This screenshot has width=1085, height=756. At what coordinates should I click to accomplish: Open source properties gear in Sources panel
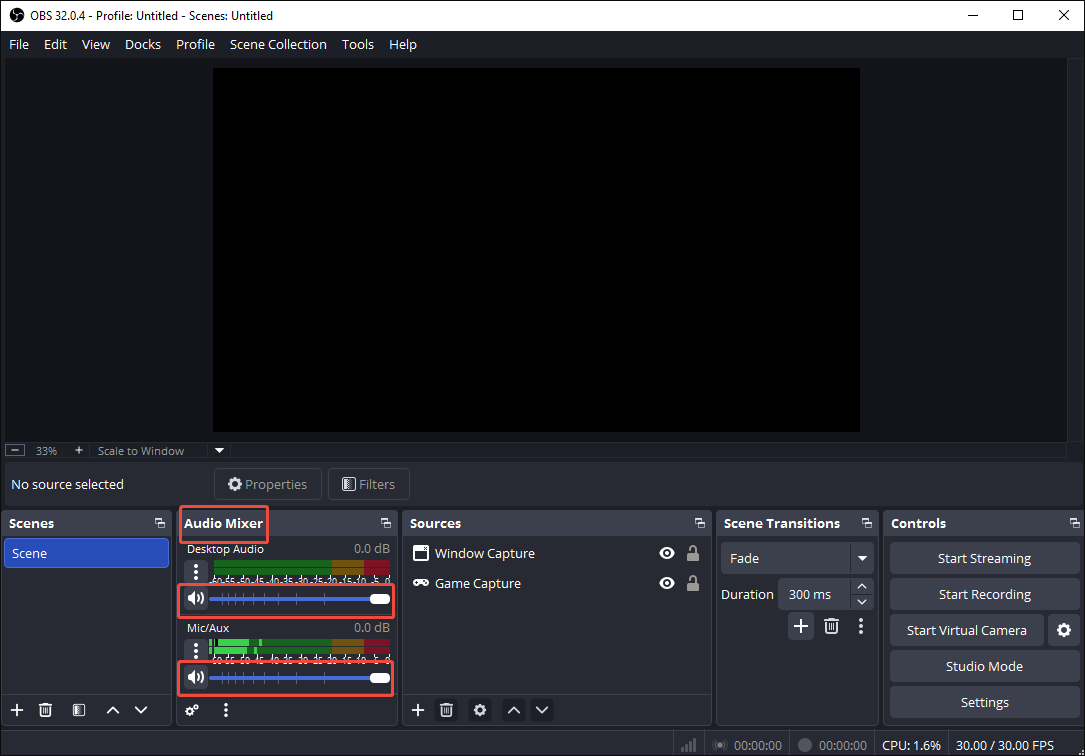(x=480, y=710)
